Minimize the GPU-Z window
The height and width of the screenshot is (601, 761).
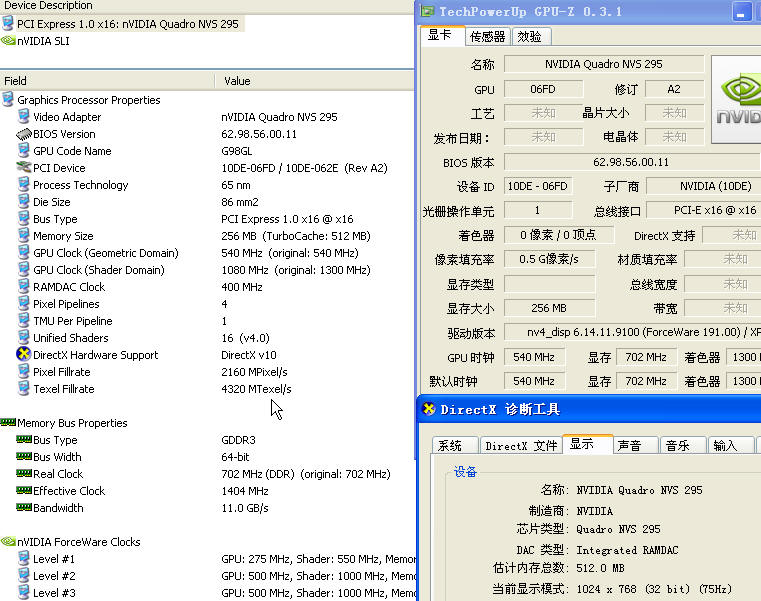pyautogui.click(x=741, y=12)
